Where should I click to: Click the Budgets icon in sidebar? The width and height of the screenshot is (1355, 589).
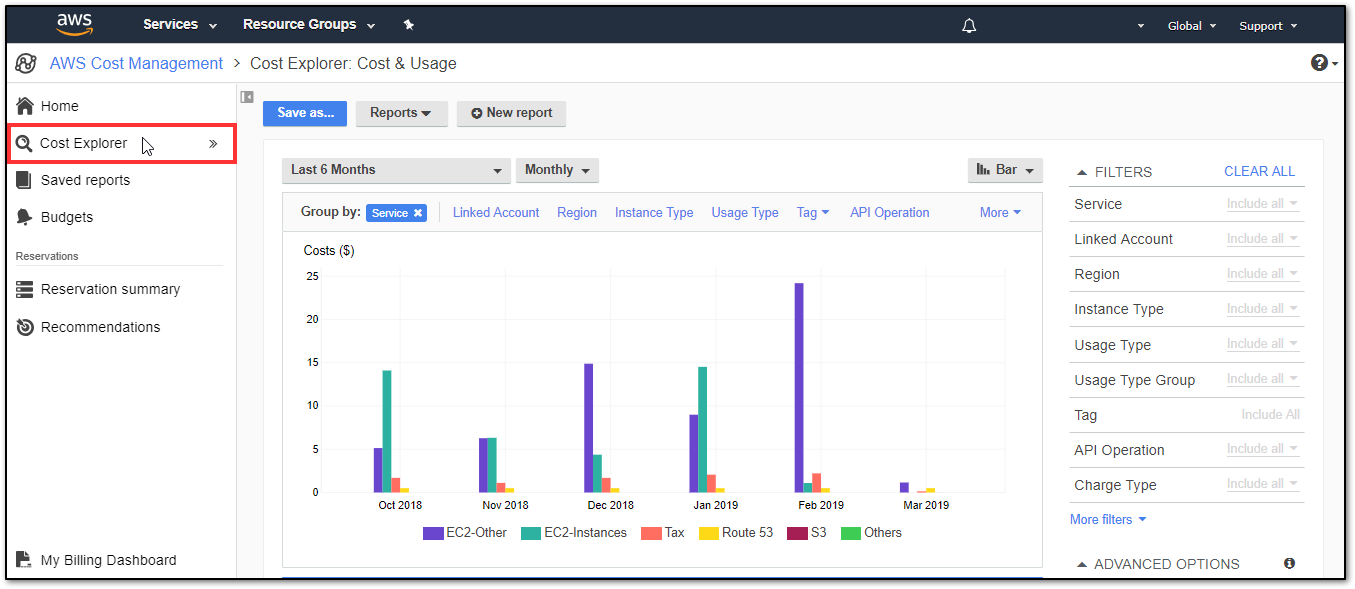(24, 217)
